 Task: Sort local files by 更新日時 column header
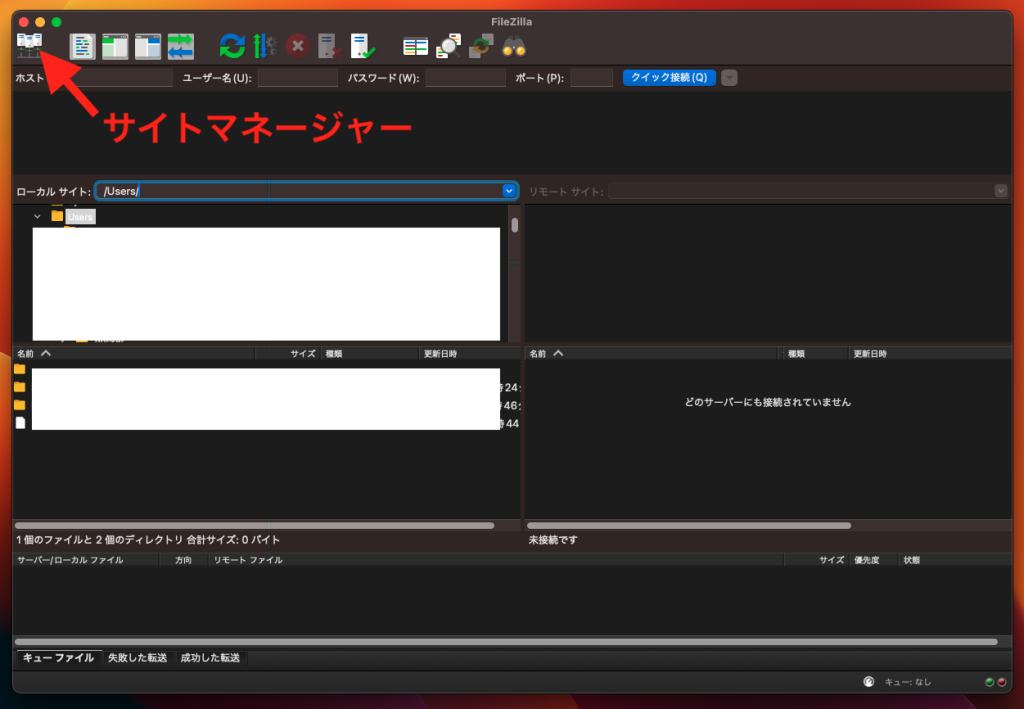pyautogui.click(x=468, y=354)
